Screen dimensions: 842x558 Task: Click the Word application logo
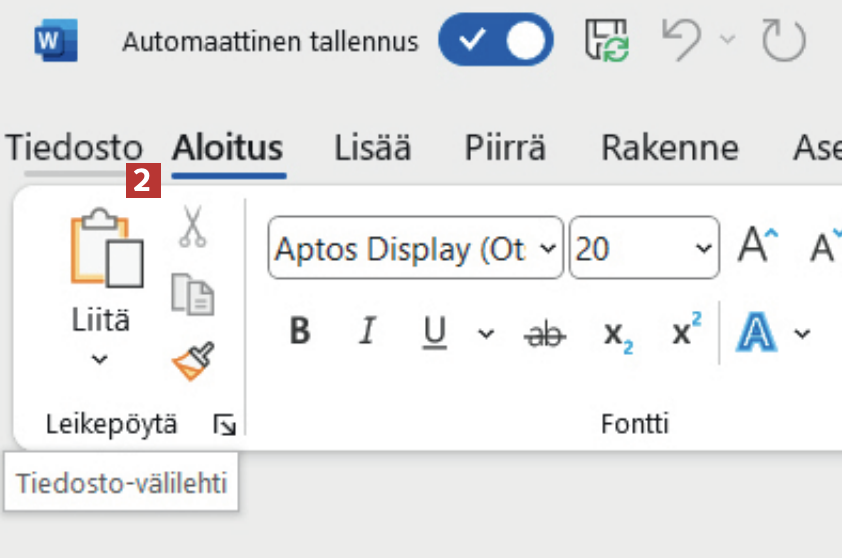point(55,41)
